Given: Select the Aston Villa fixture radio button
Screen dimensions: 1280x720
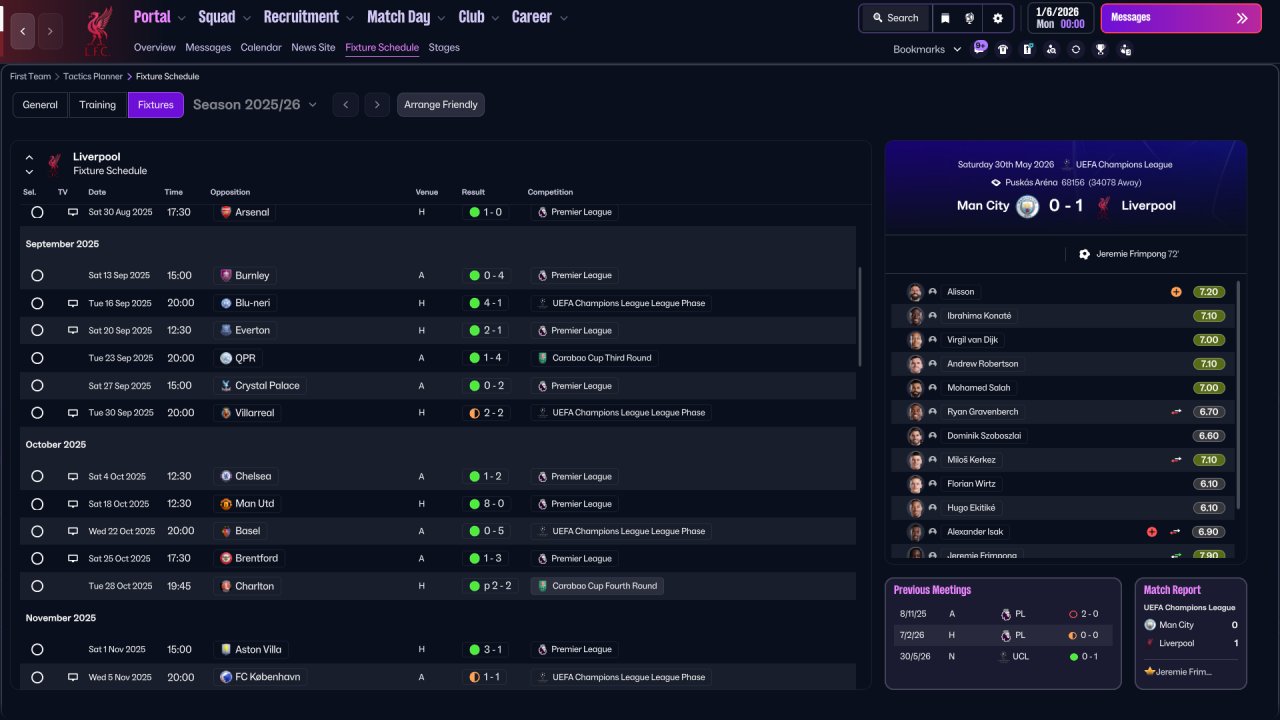Looking at the screenshot, I should click(37, 649).
